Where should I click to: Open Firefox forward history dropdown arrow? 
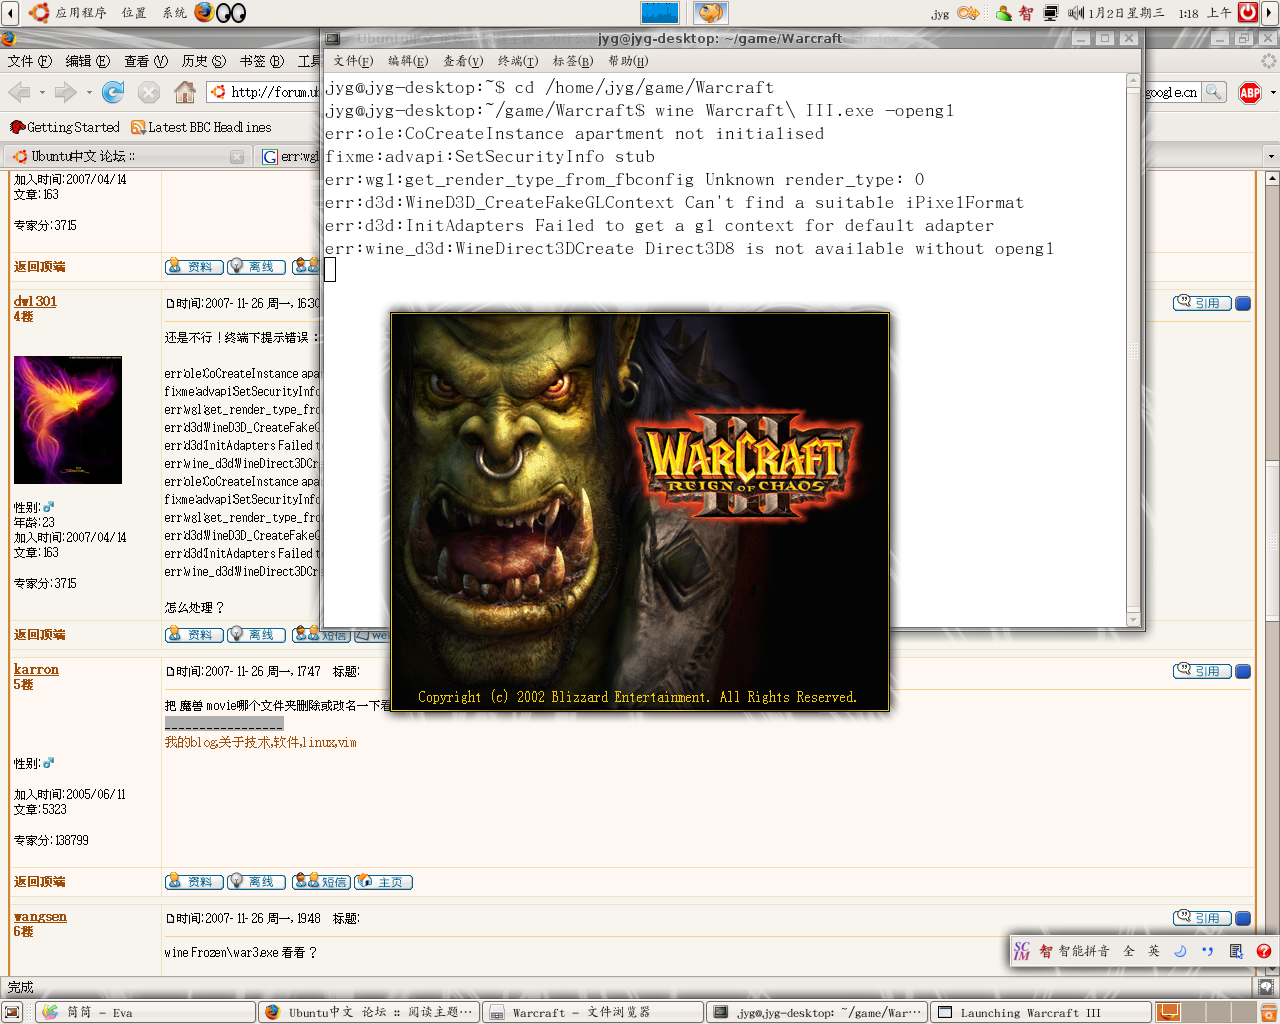pyautogui.click(x=89, y=93)
